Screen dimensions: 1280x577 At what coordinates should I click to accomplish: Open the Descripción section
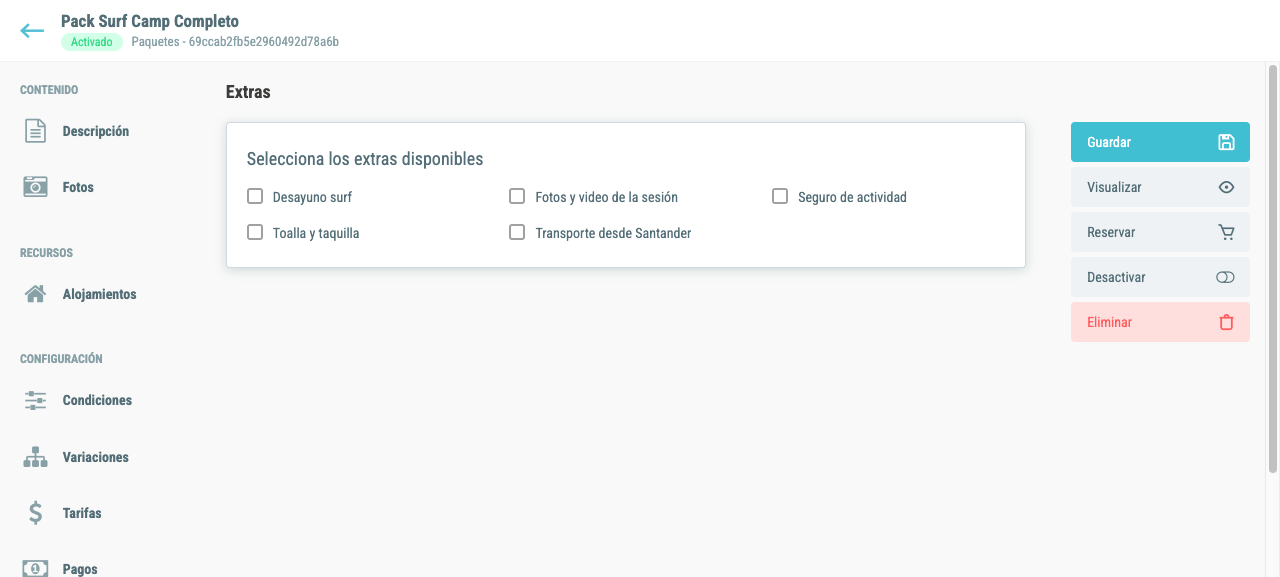click(96, 131)
